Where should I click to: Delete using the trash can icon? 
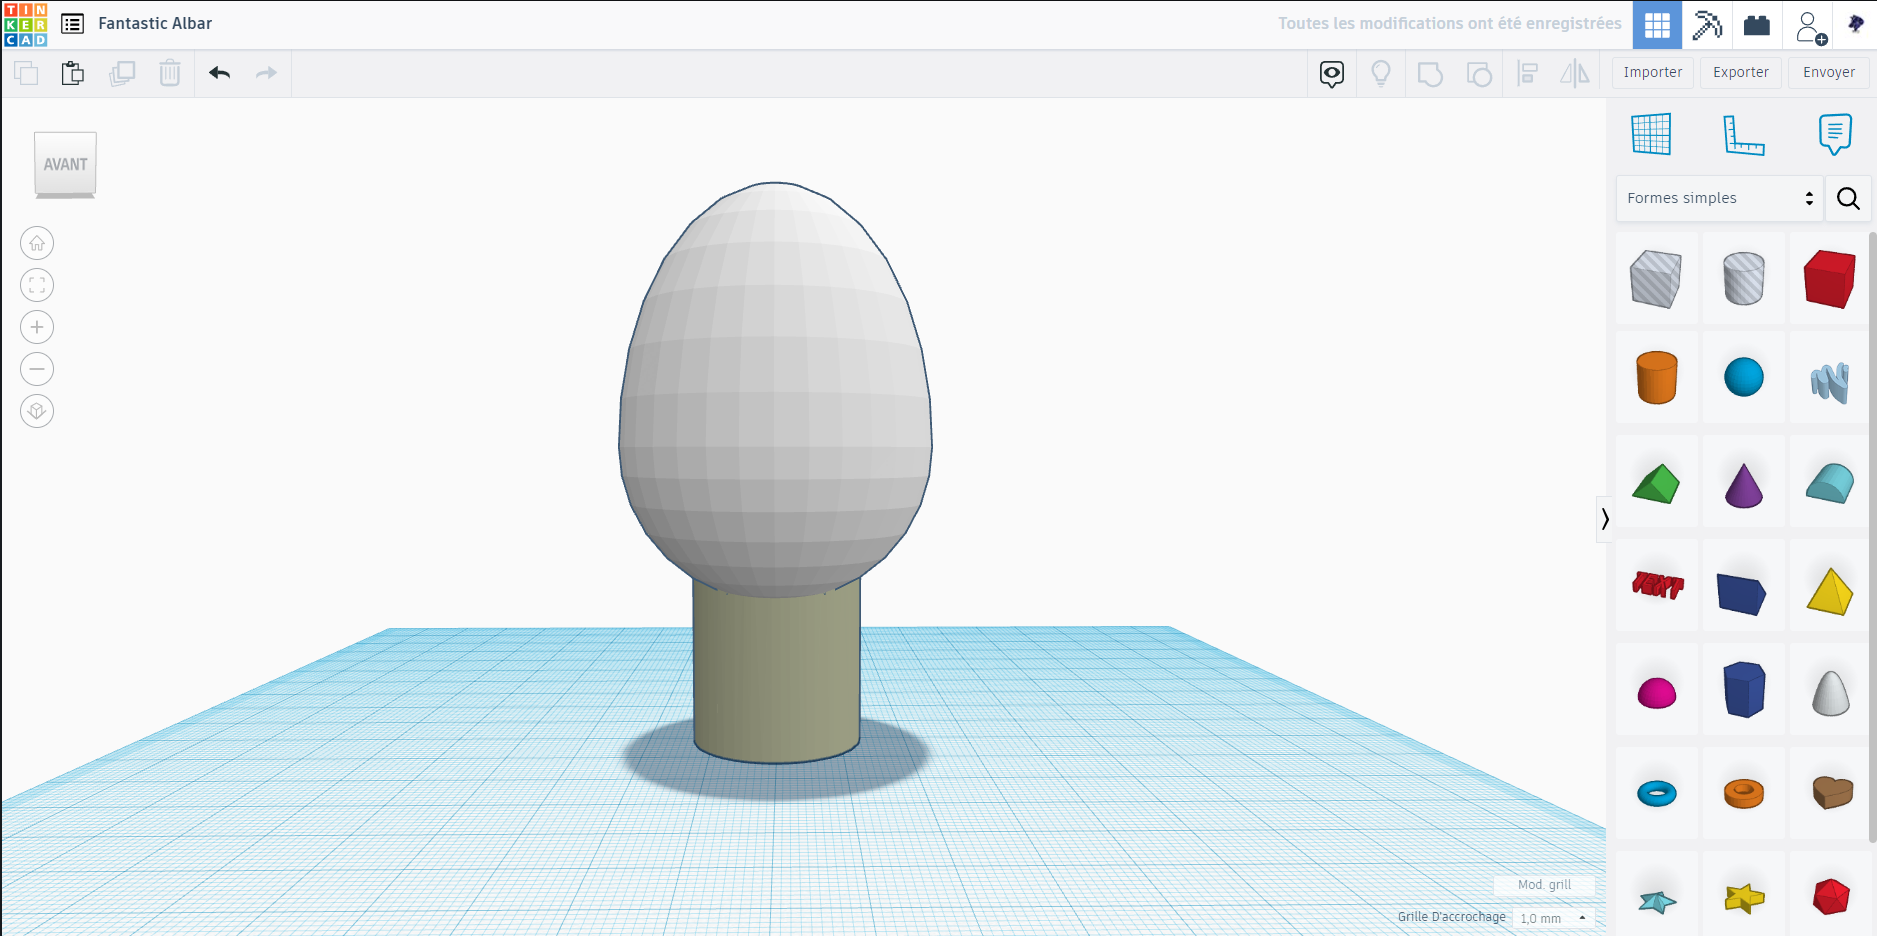(170, 72)
